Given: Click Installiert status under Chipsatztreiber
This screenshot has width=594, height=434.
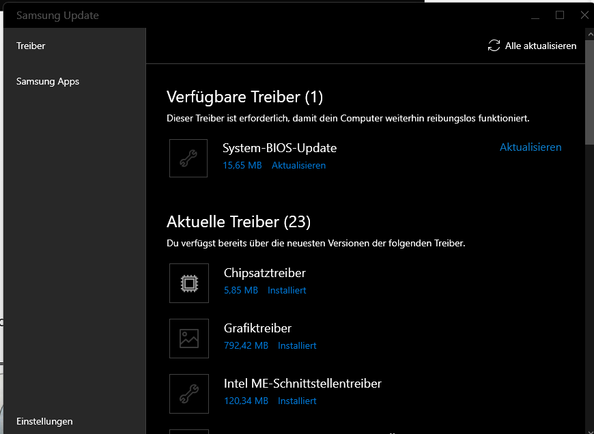Looking at the screenshot, I should [287, 290].
